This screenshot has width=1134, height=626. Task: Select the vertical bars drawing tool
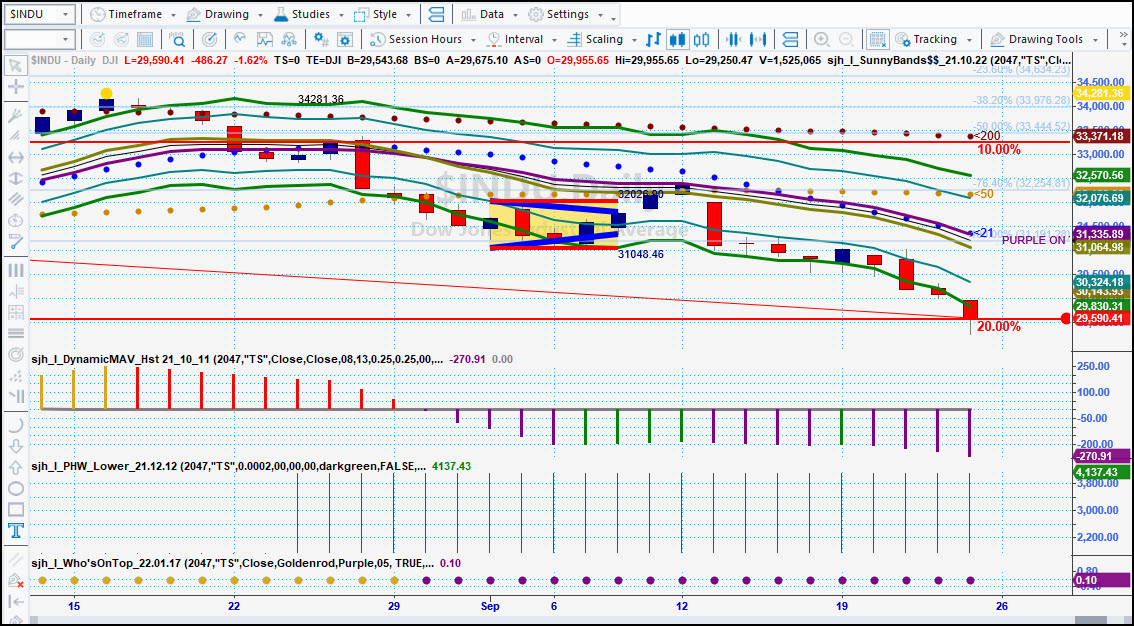(x=15, y=270)
